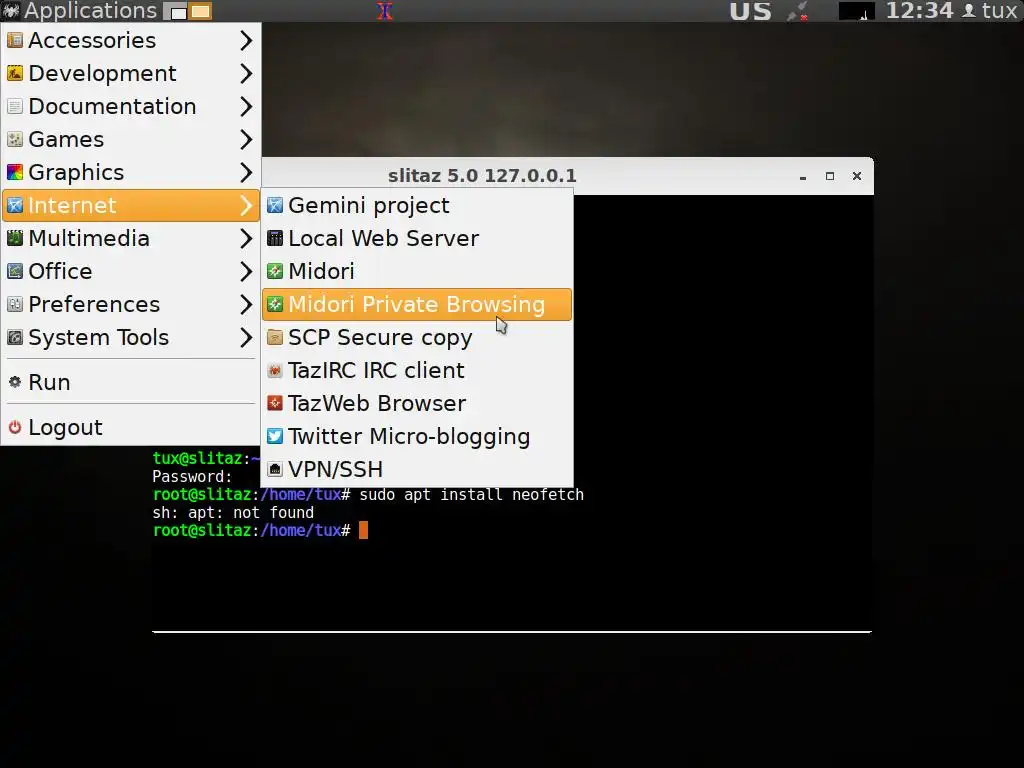Open the Documentation menu entry
1024x768 pixels.
(x=131, y=106)
